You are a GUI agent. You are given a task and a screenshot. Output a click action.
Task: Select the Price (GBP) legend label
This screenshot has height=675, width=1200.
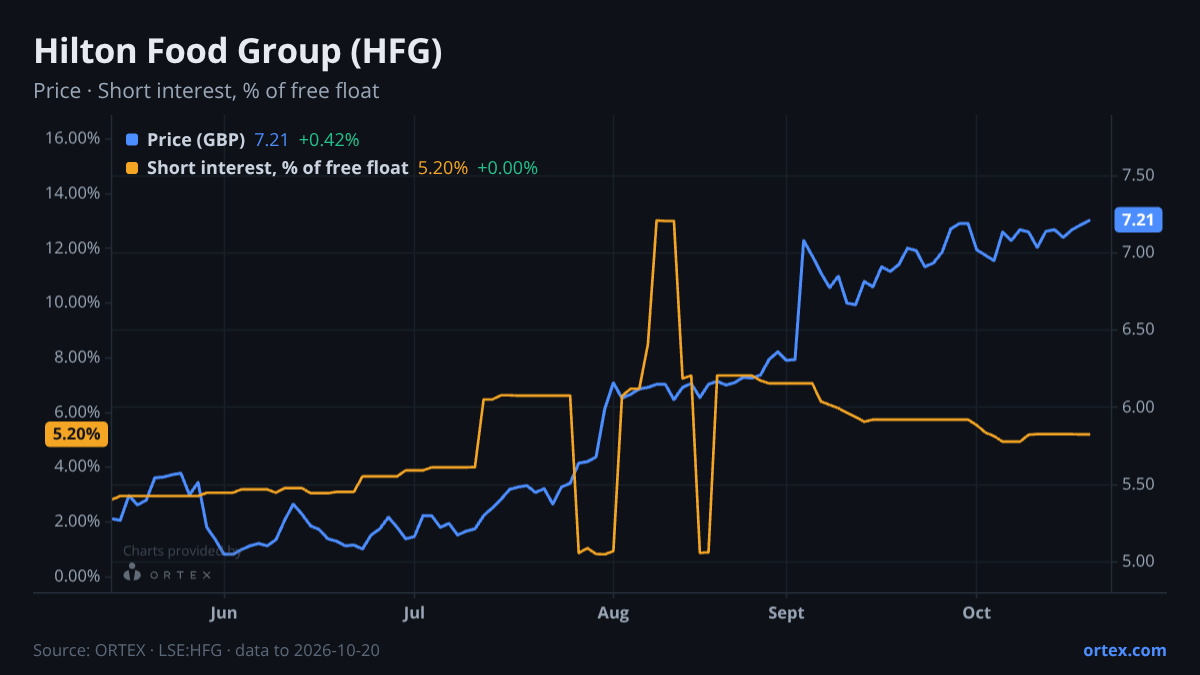click(x=196, y=140)
